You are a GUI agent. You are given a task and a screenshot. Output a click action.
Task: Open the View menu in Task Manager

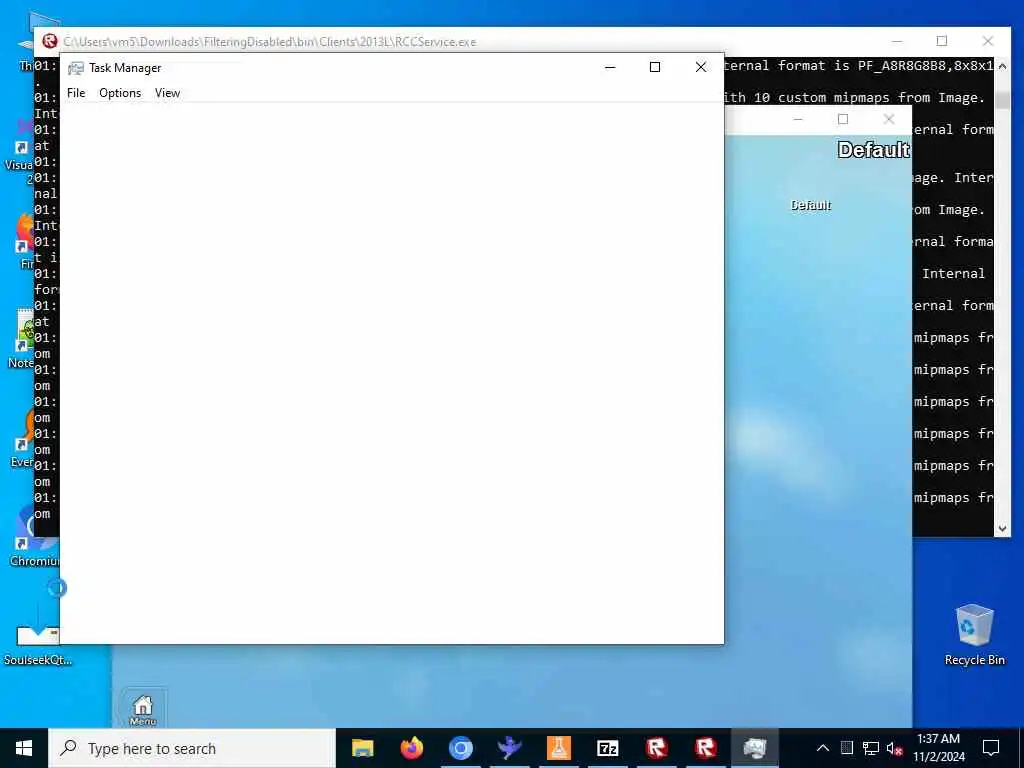click(x=167, y=93)
